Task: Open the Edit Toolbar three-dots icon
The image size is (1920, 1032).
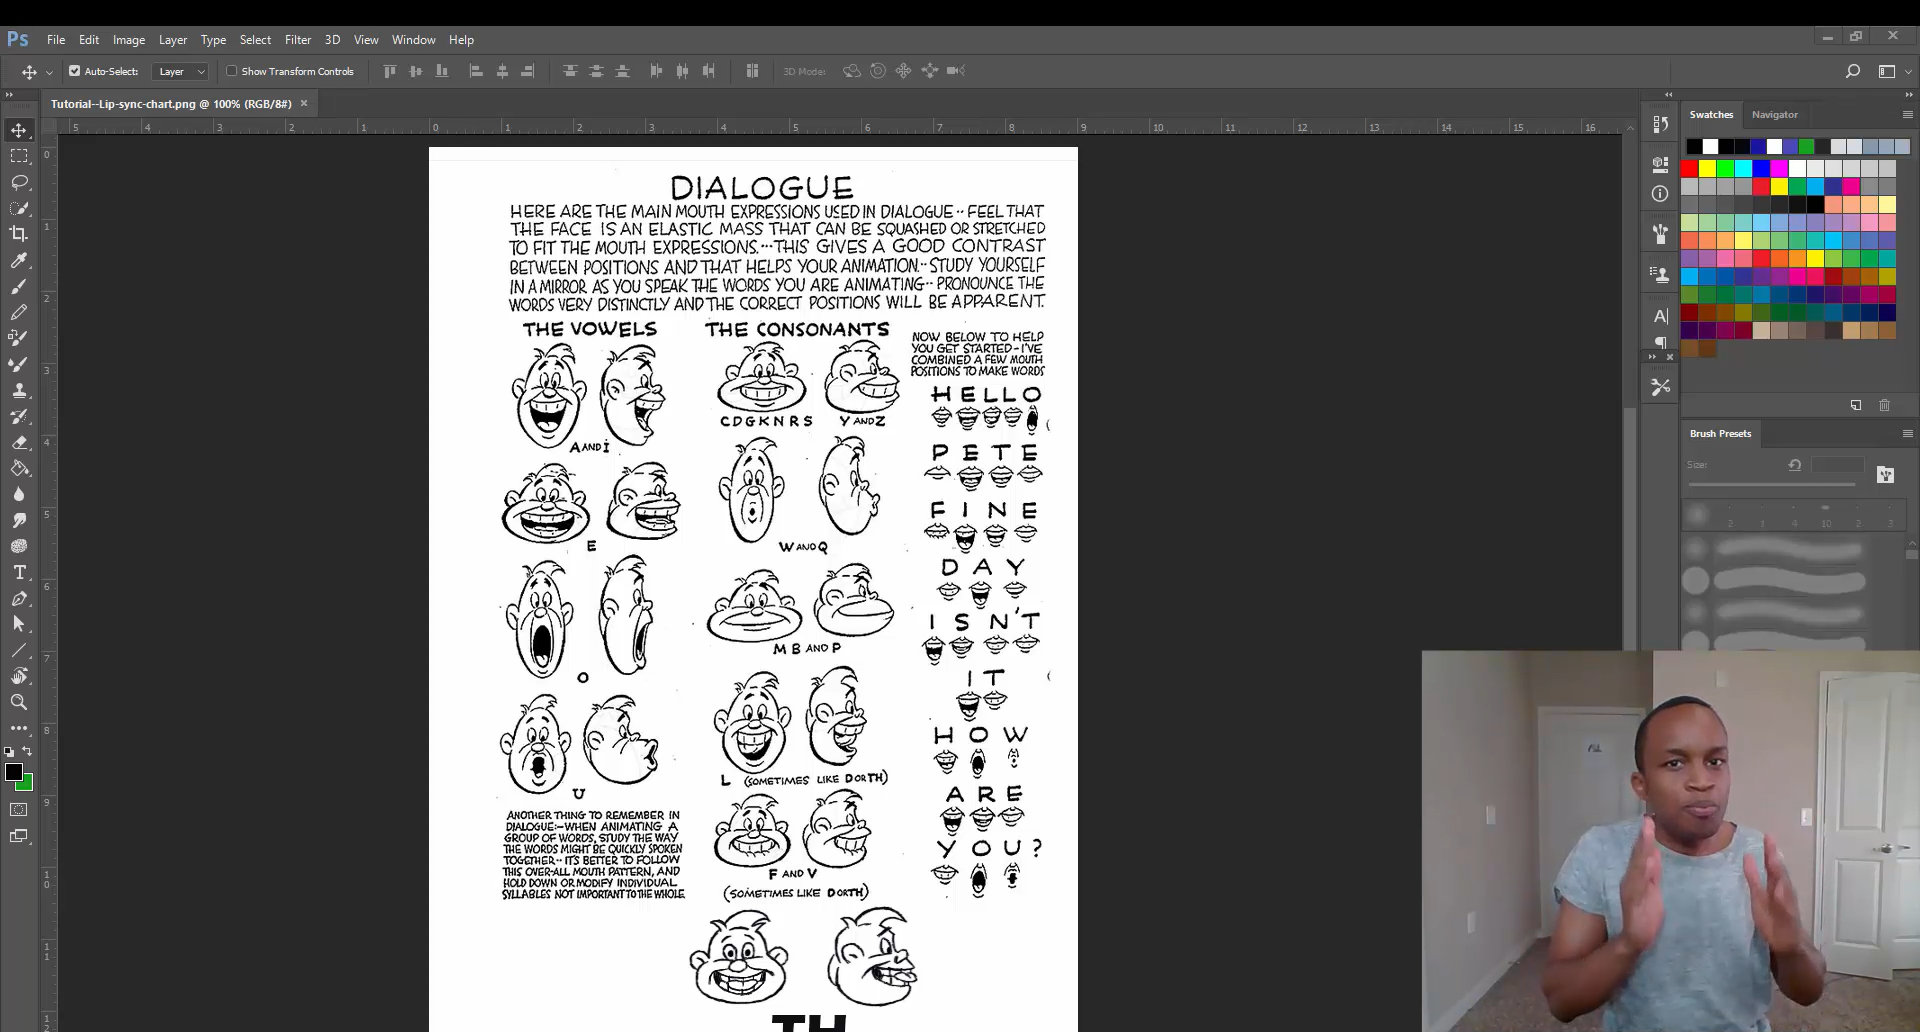Action: click(19, 728)
